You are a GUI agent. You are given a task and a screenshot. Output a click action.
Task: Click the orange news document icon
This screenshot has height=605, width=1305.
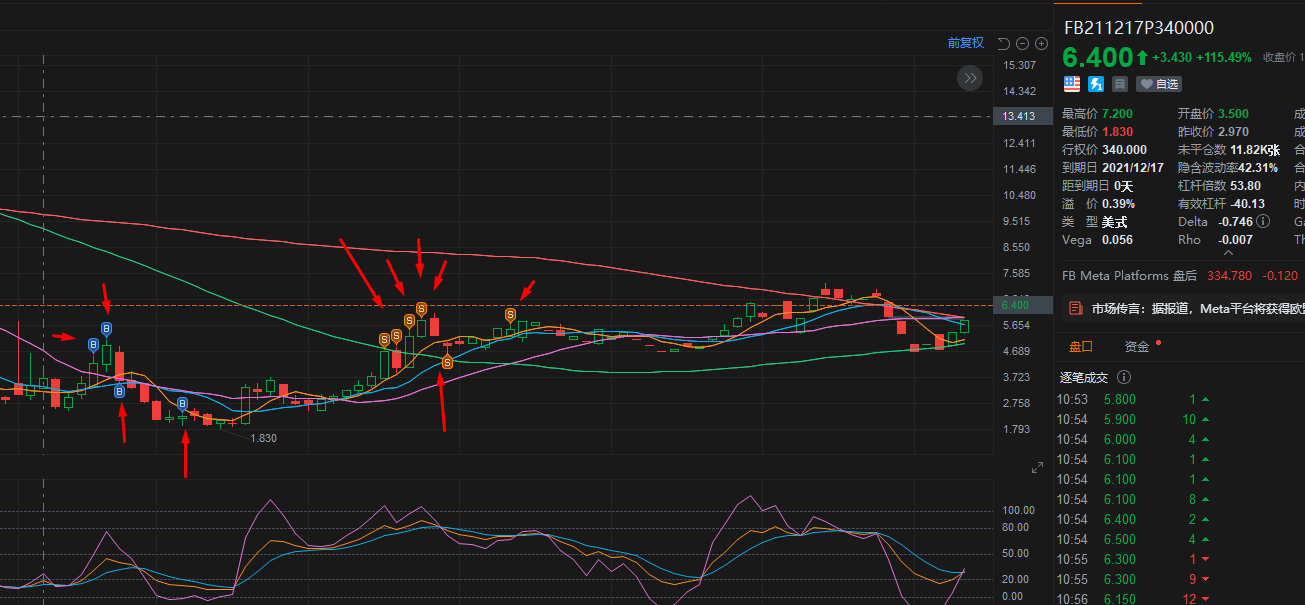[x=1075, y=309]
